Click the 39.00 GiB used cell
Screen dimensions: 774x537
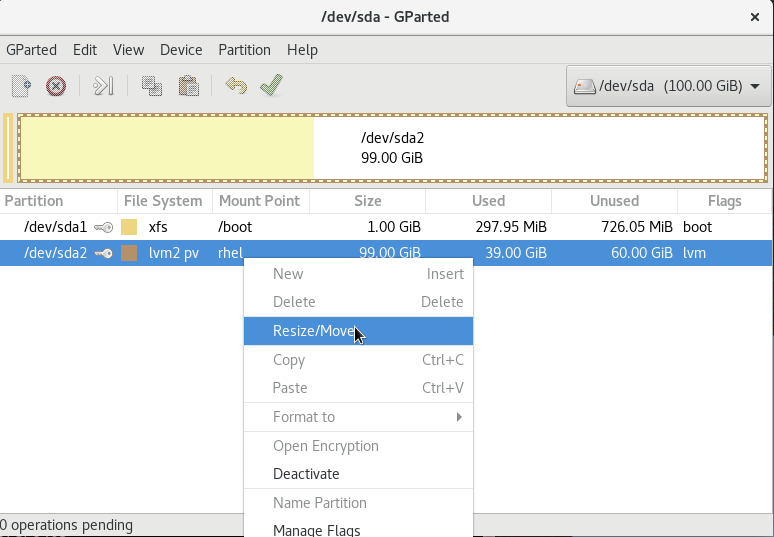pyautogui.click(x=516, y=253)
